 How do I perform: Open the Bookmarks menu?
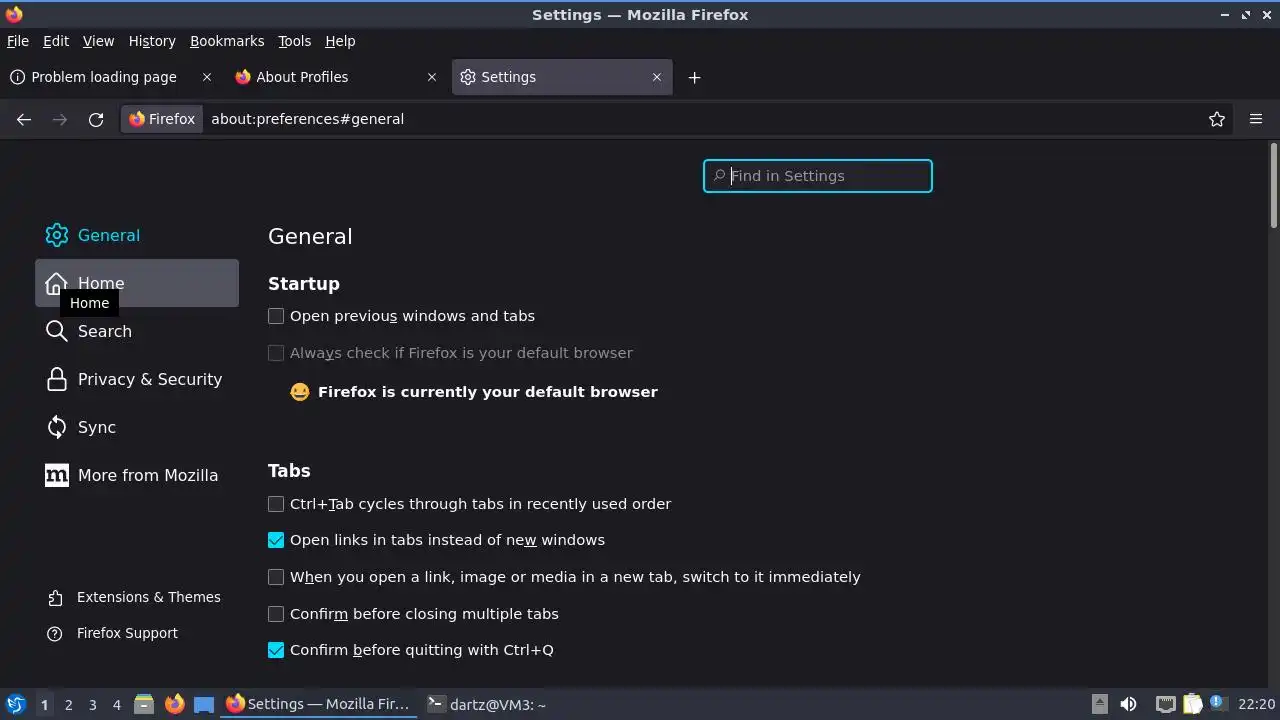tap(227, 41)
